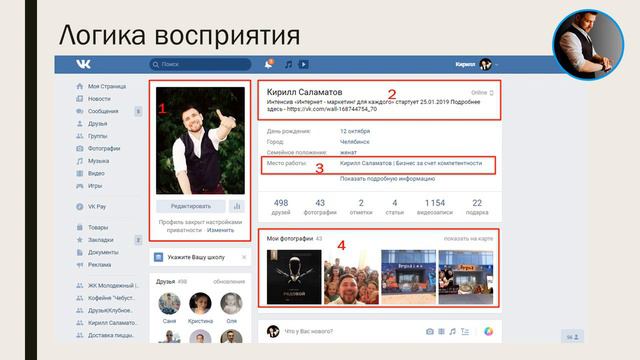
Task: Attach video using the film icon in post box
Action: click(x=441, y=331)
